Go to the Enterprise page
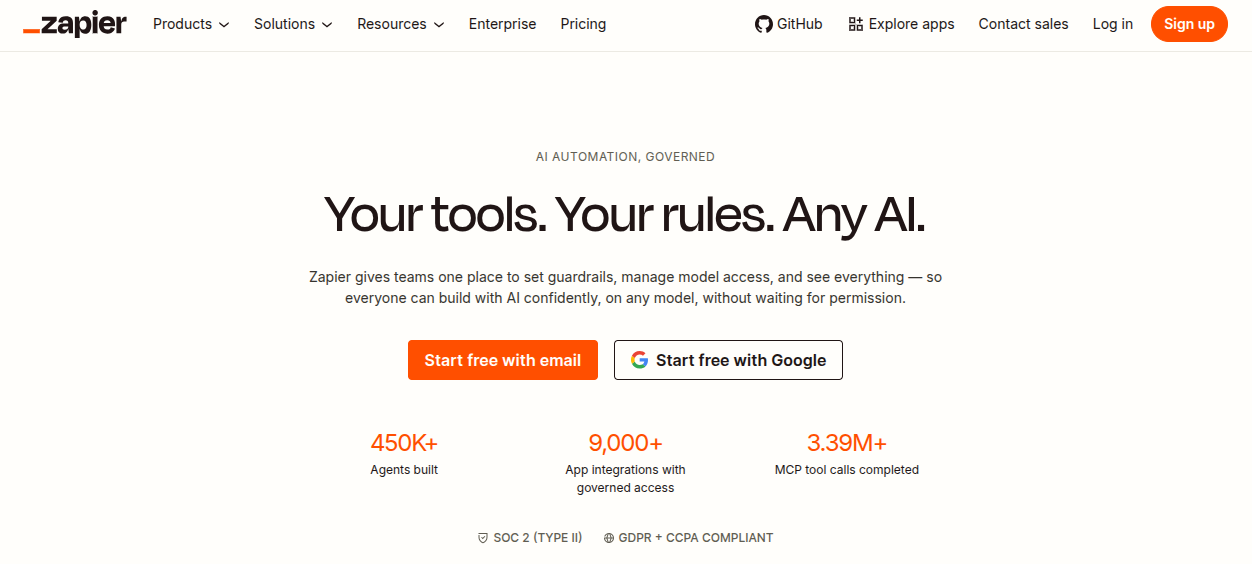This screenshot has width=1252, height=564. pyautogui.click(x=502, y=24)
